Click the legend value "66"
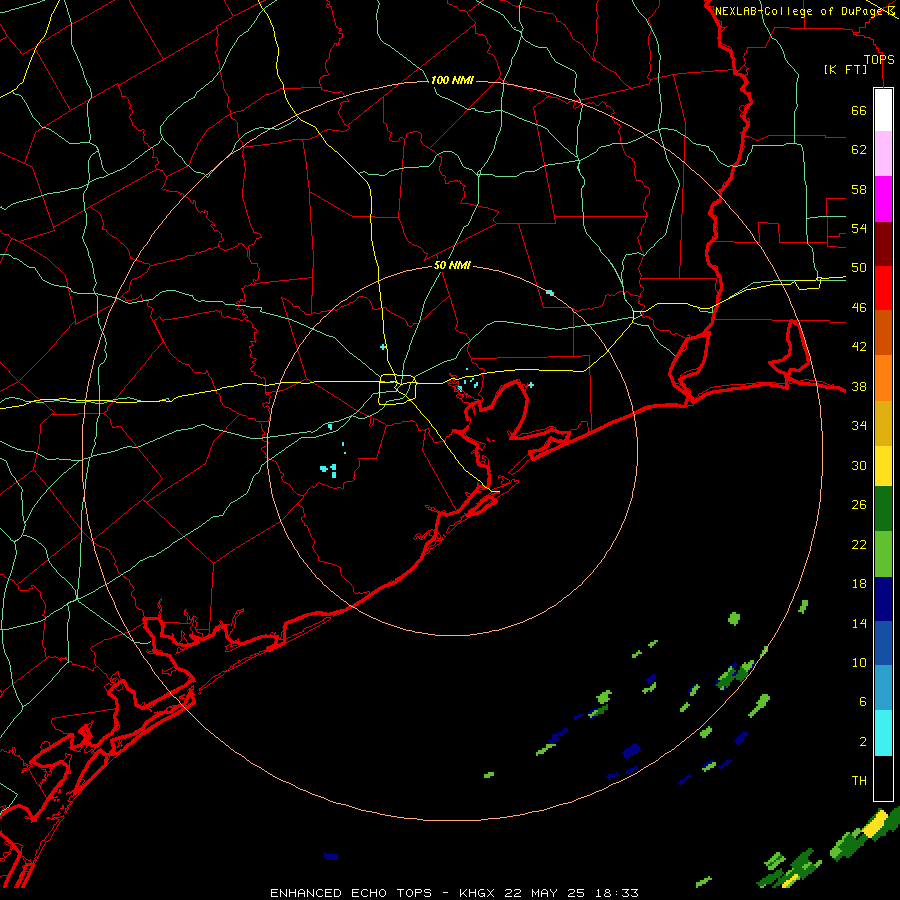Screen dimensions: 900x900 [859, 111]
